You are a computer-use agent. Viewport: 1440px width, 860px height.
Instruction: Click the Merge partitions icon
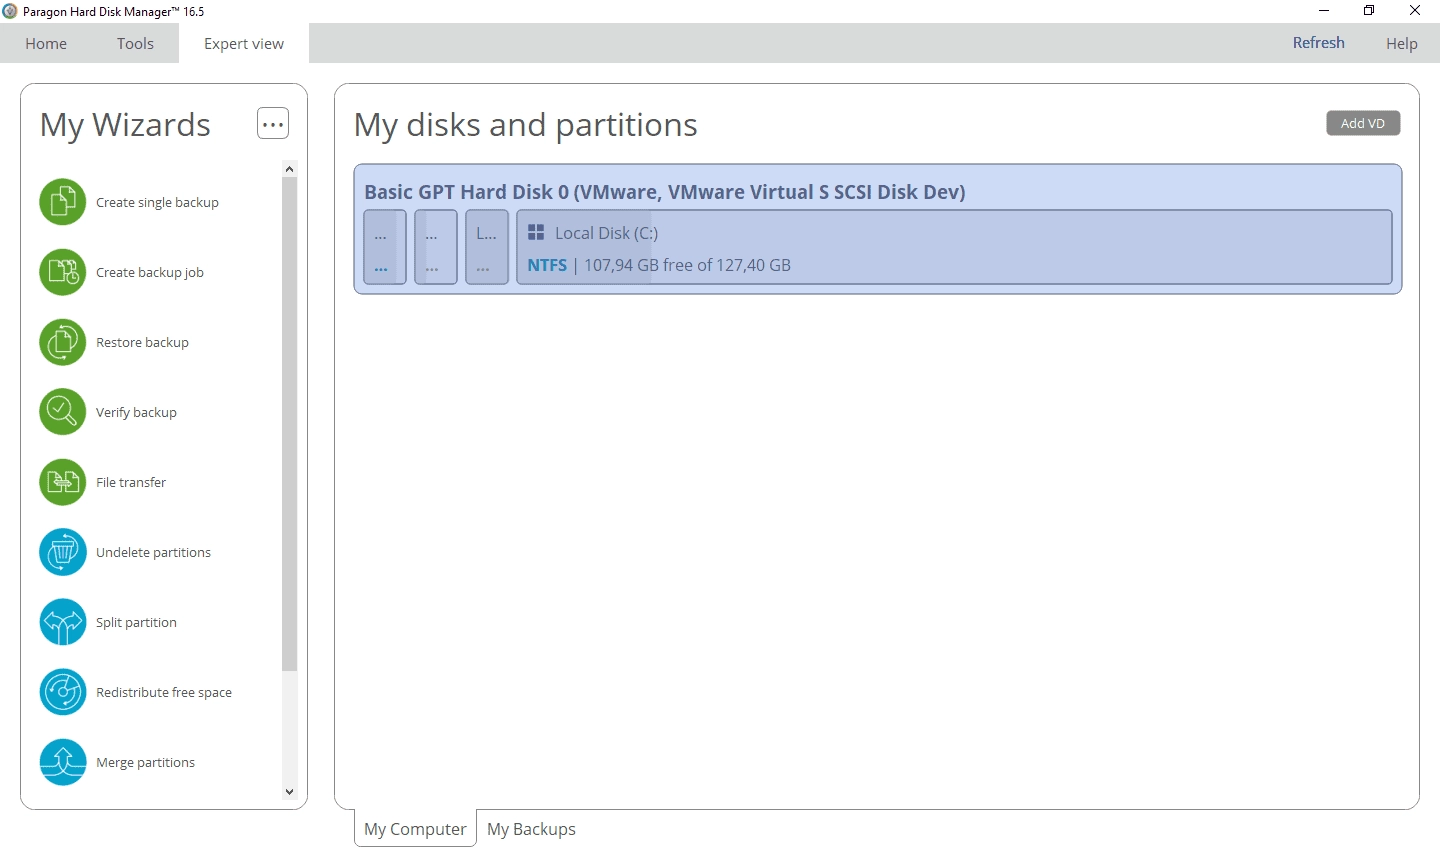tap(63, 762)
